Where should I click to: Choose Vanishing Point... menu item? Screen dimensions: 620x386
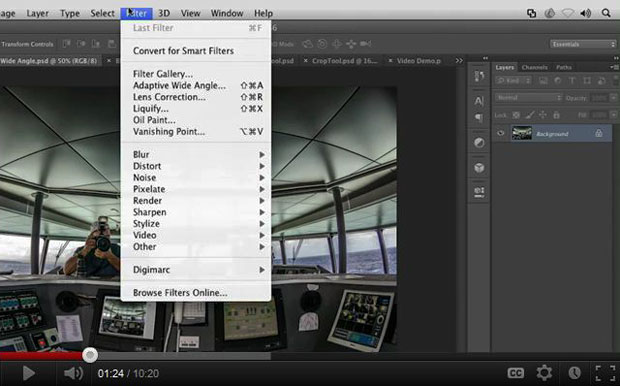(197, 131)
